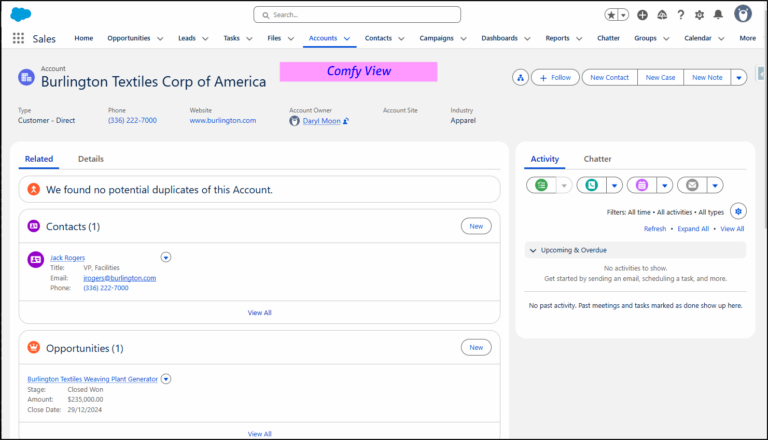The height and width of the screenshot is (440, 768).
Task: Open Jack Rogers row actions dropdown
Action: pos(166,257)
